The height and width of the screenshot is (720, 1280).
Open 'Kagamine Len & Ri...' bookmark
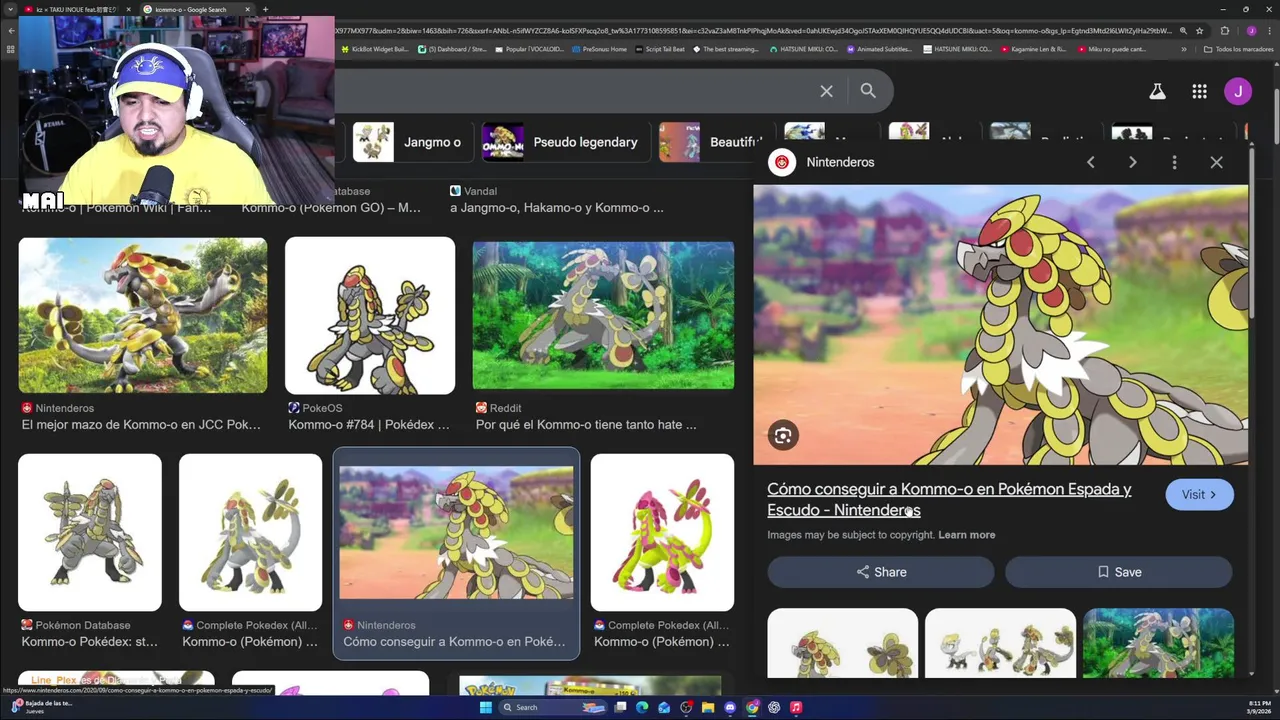(x=1034, y=49)
